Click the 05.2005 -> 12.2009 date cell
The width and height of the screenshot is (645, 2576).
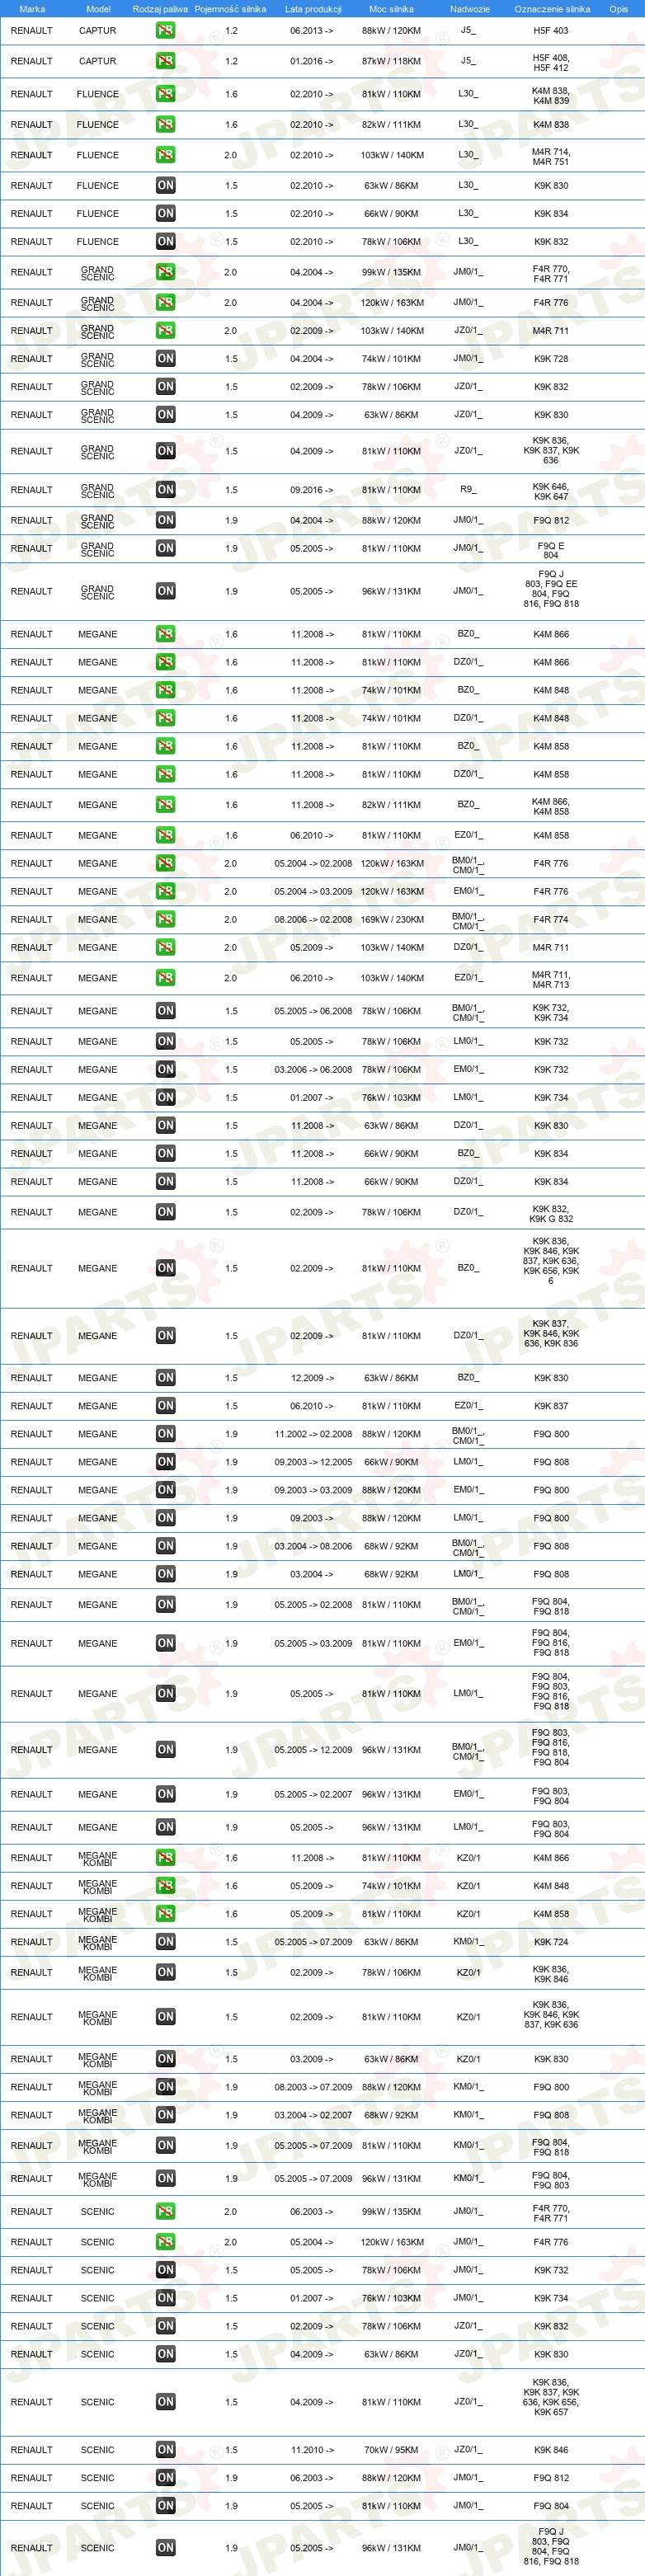313,1750
